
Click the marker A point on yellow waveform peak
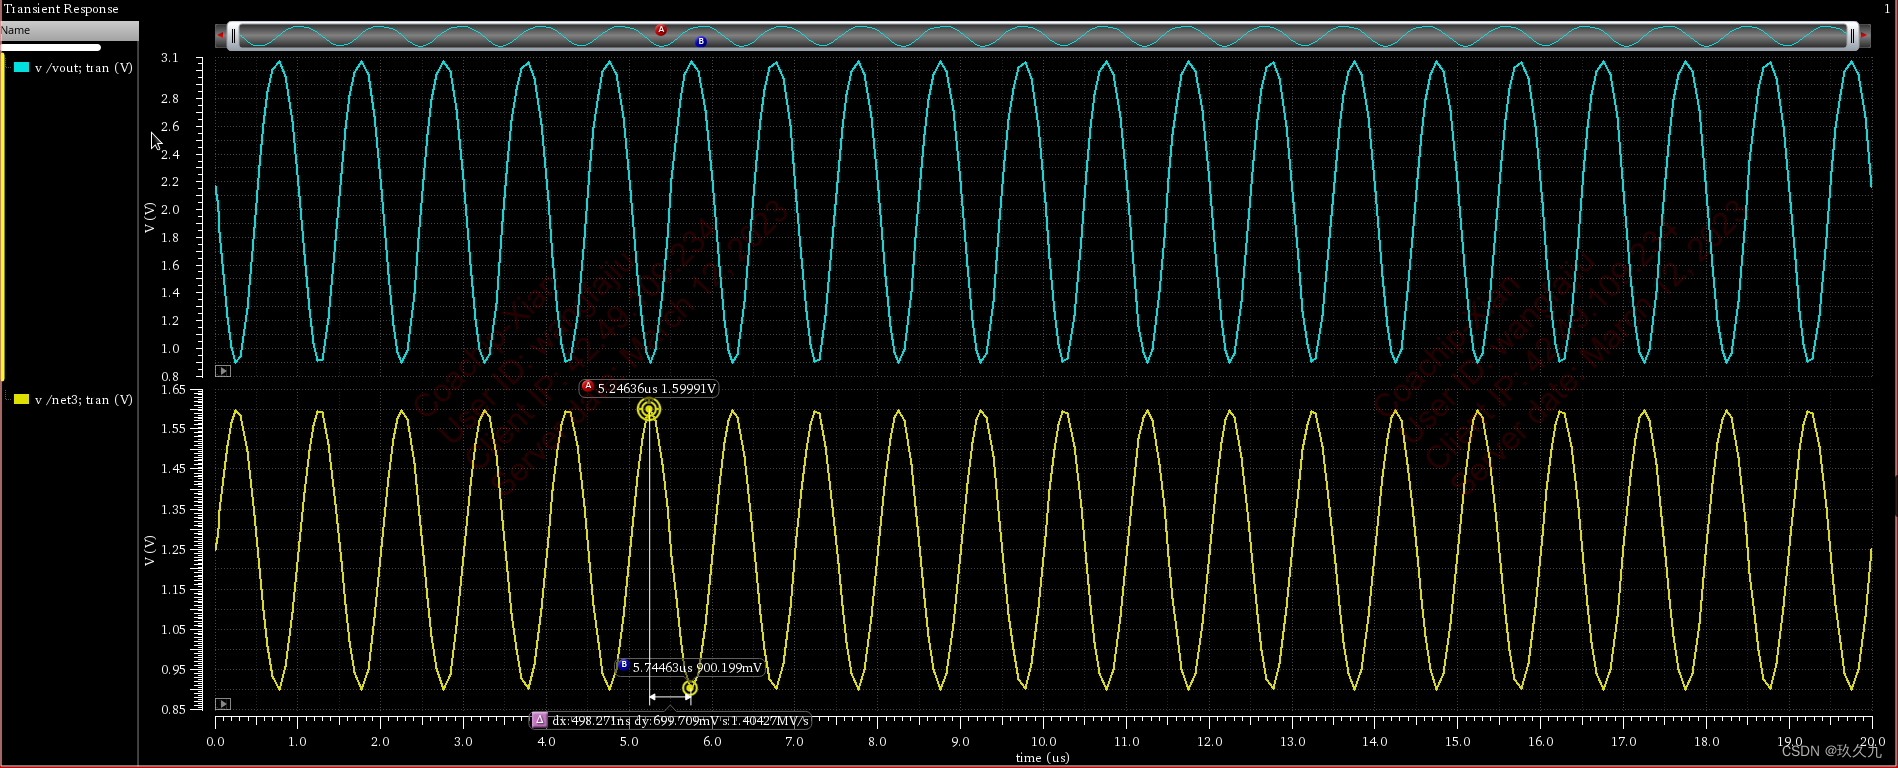649,409
